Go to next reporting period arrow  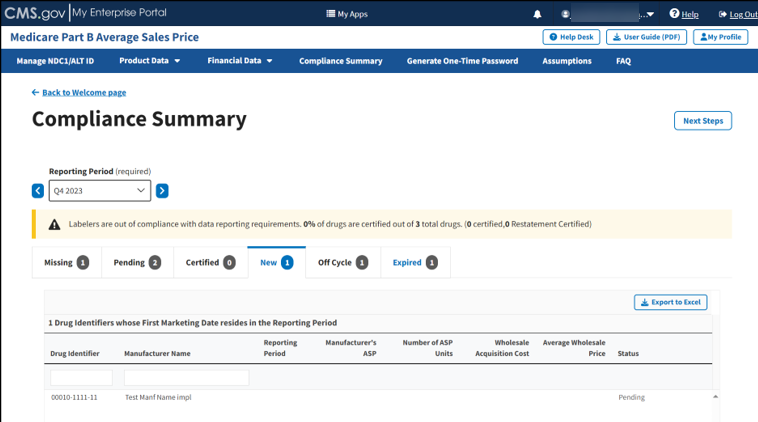pyautogui.click(x=162, y=190)
